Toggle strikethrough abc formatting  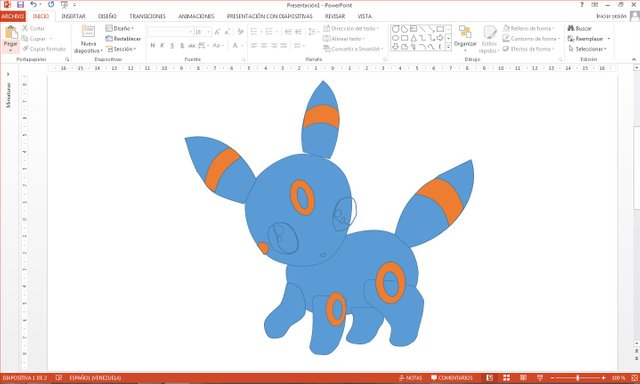(x=191, y=45)
